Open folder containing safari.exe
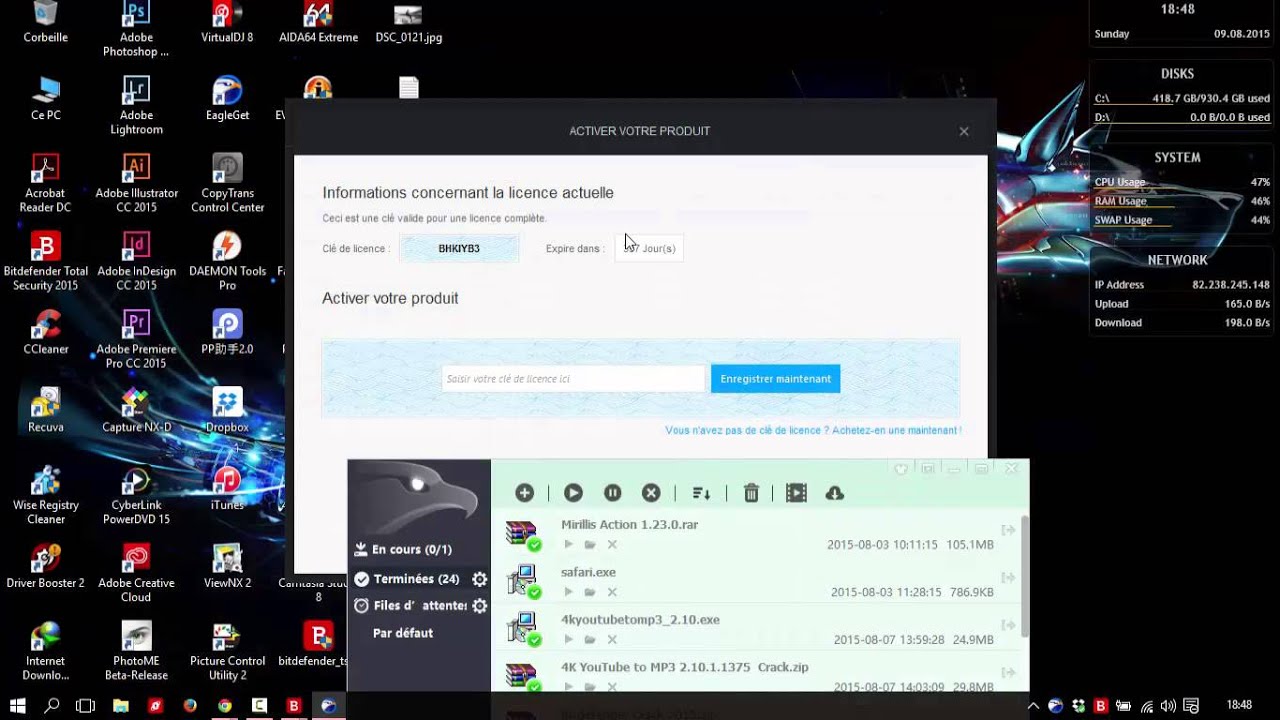 point(590,593)
